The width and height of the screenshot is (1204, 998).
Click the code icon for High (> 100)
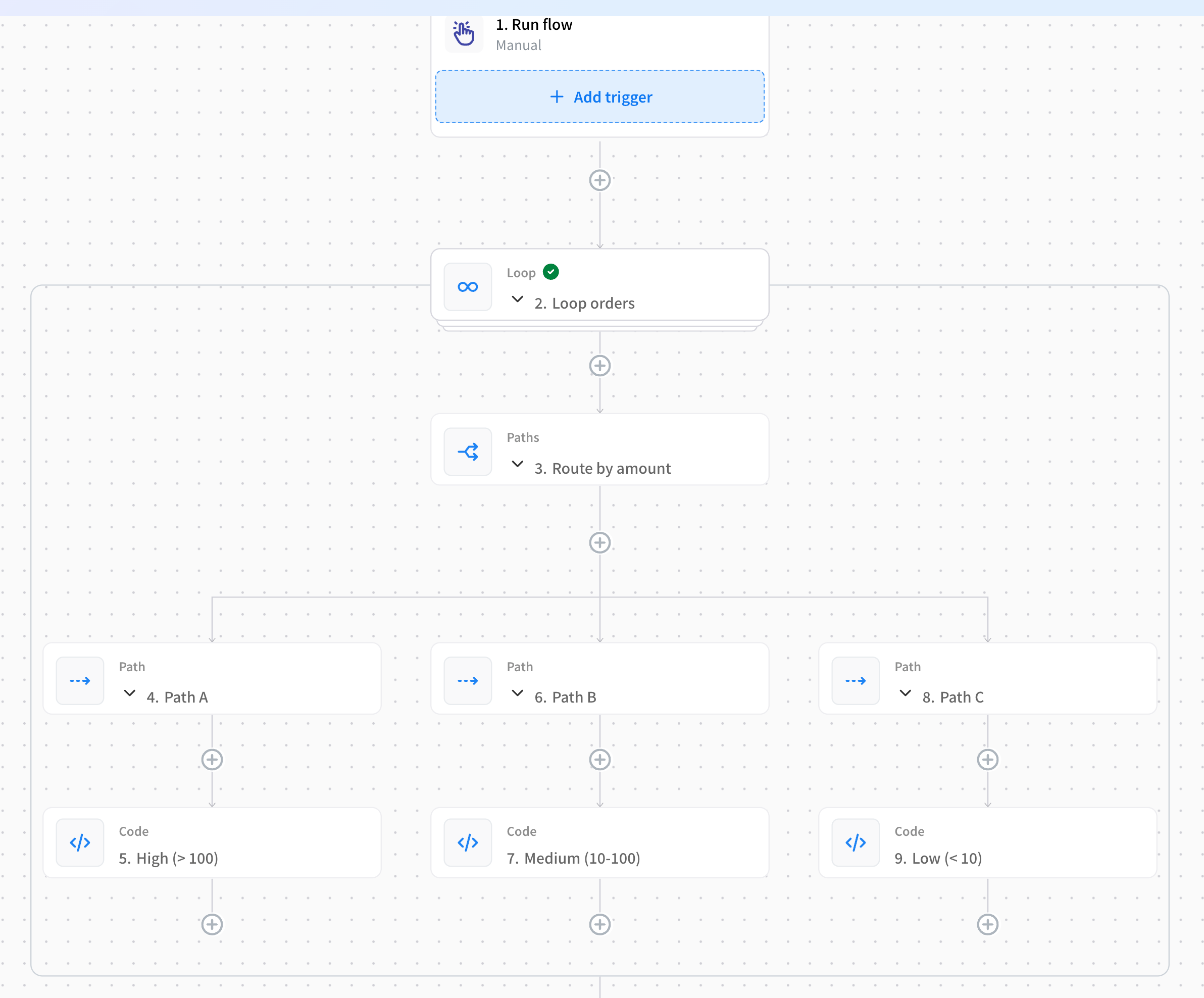[80, 843]
